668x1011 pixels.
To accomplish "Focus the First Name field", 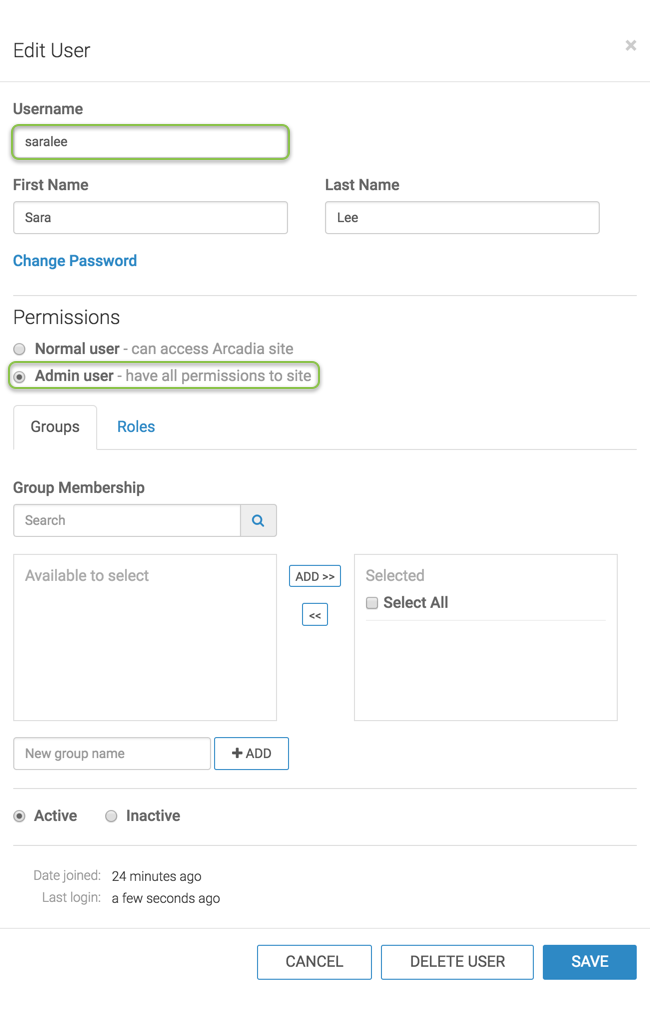I will (x=150, y=218).
